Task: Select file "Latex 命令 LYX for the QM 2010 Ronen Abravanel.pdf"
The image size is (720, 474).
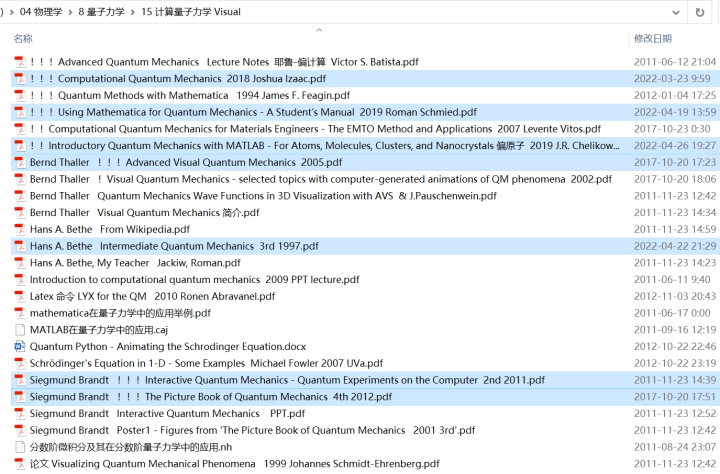Action: (x=152, y=296)
